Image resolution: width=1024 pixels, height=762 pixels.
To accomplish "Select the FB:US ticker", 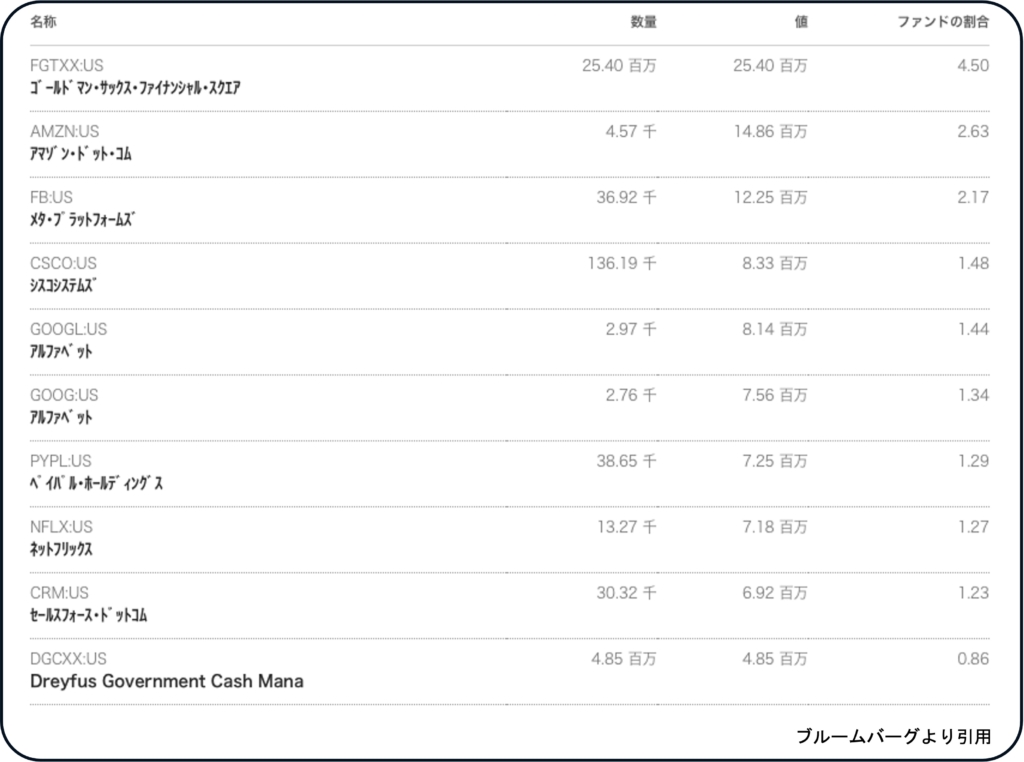I will pos(52,198).
